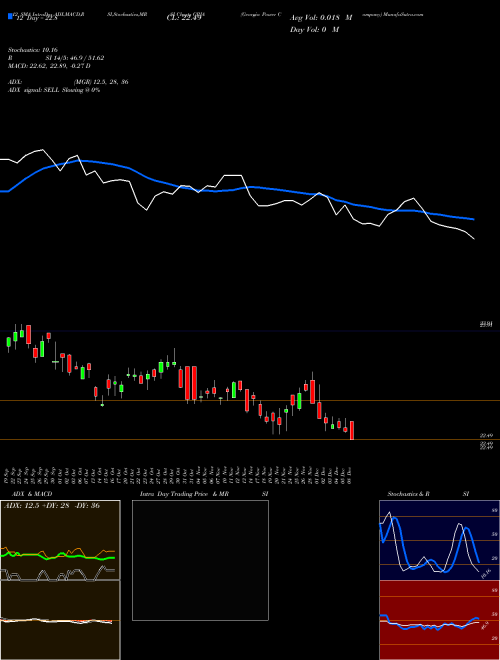Image resolution: width=500 pixels, height=660 pixels.
Task: Click the 'MACD: 22.62, 22.89, -0.27 D' line
Action: (49, 66)
